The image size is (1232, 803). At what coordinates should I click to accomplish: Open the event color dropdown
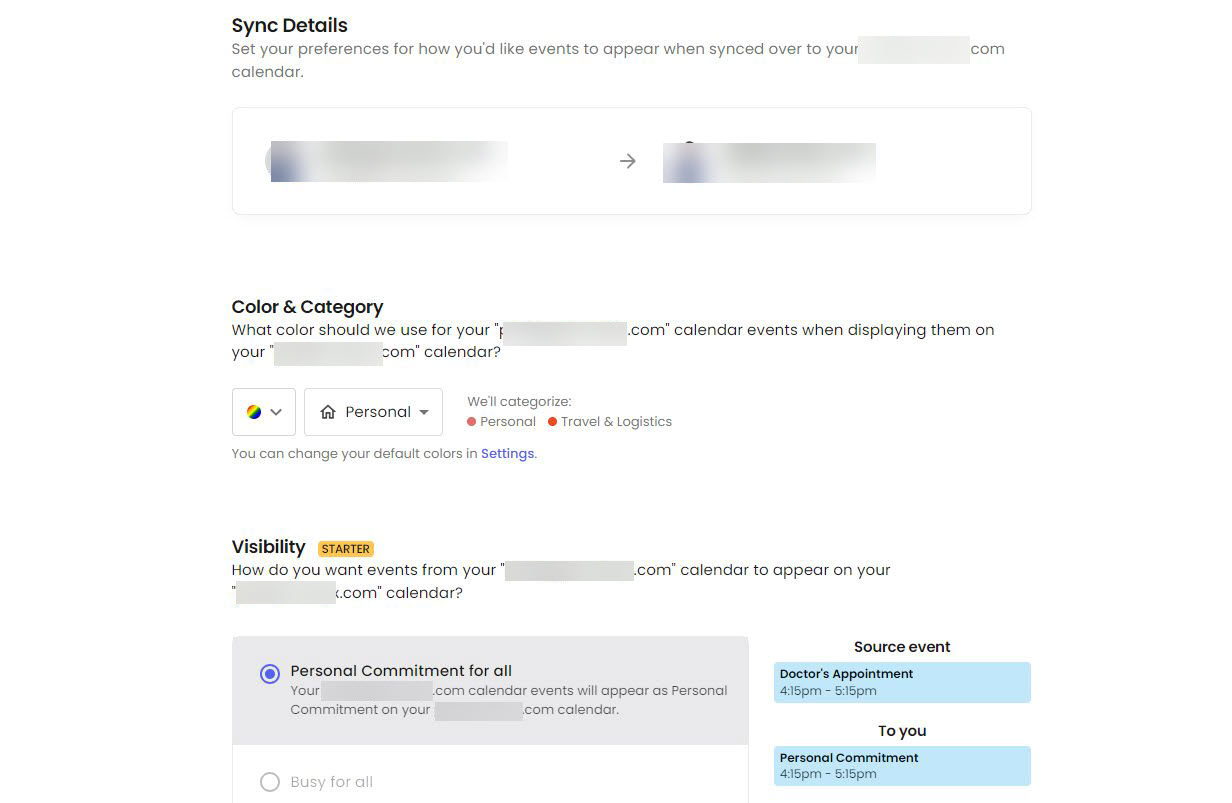click(263, 411)
